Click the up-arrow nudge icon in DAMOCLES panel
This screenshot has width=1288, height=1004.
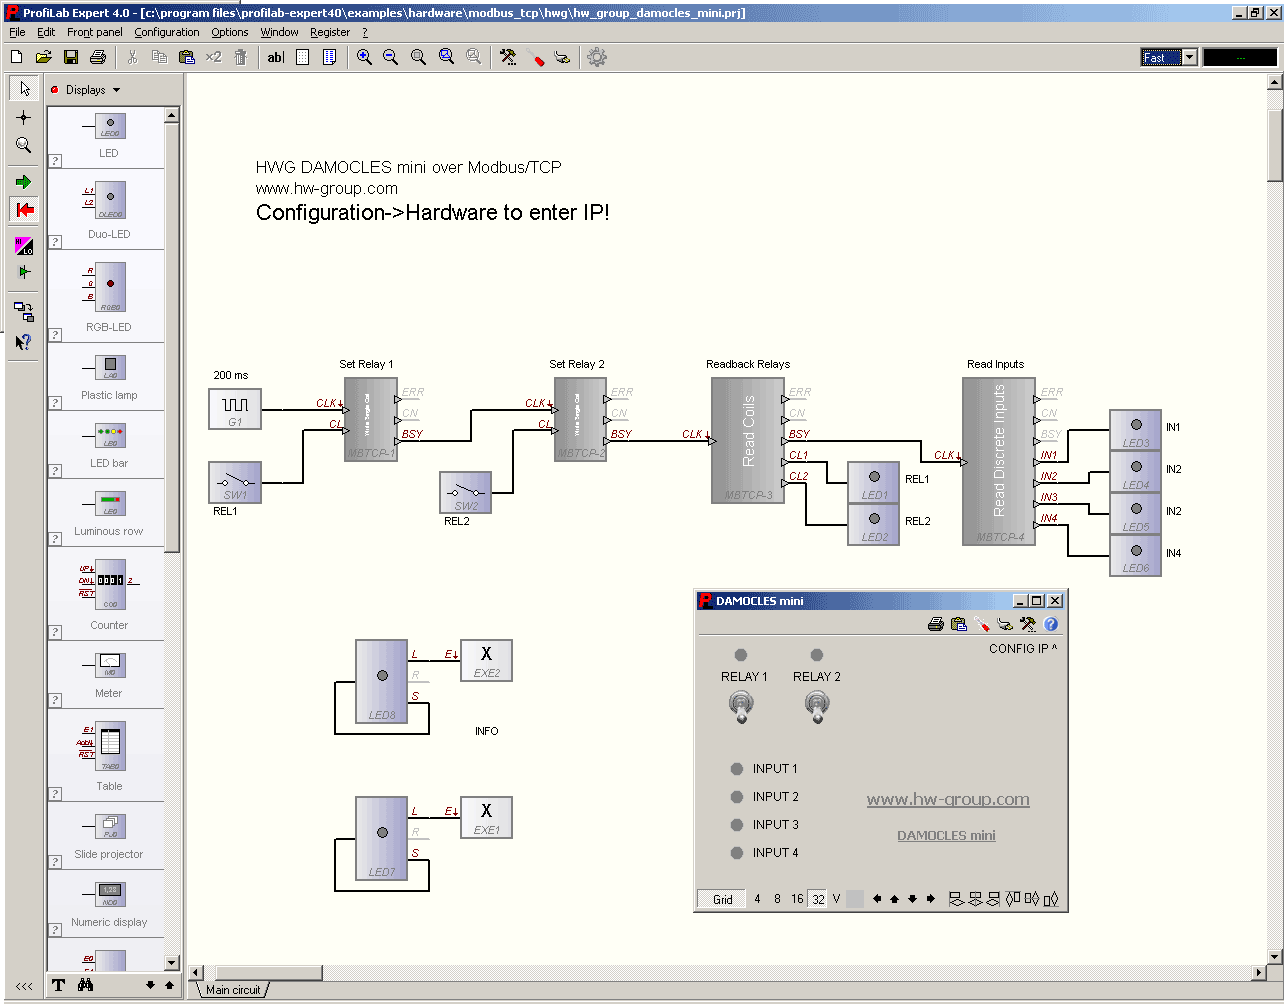click(x=895, y=899)
